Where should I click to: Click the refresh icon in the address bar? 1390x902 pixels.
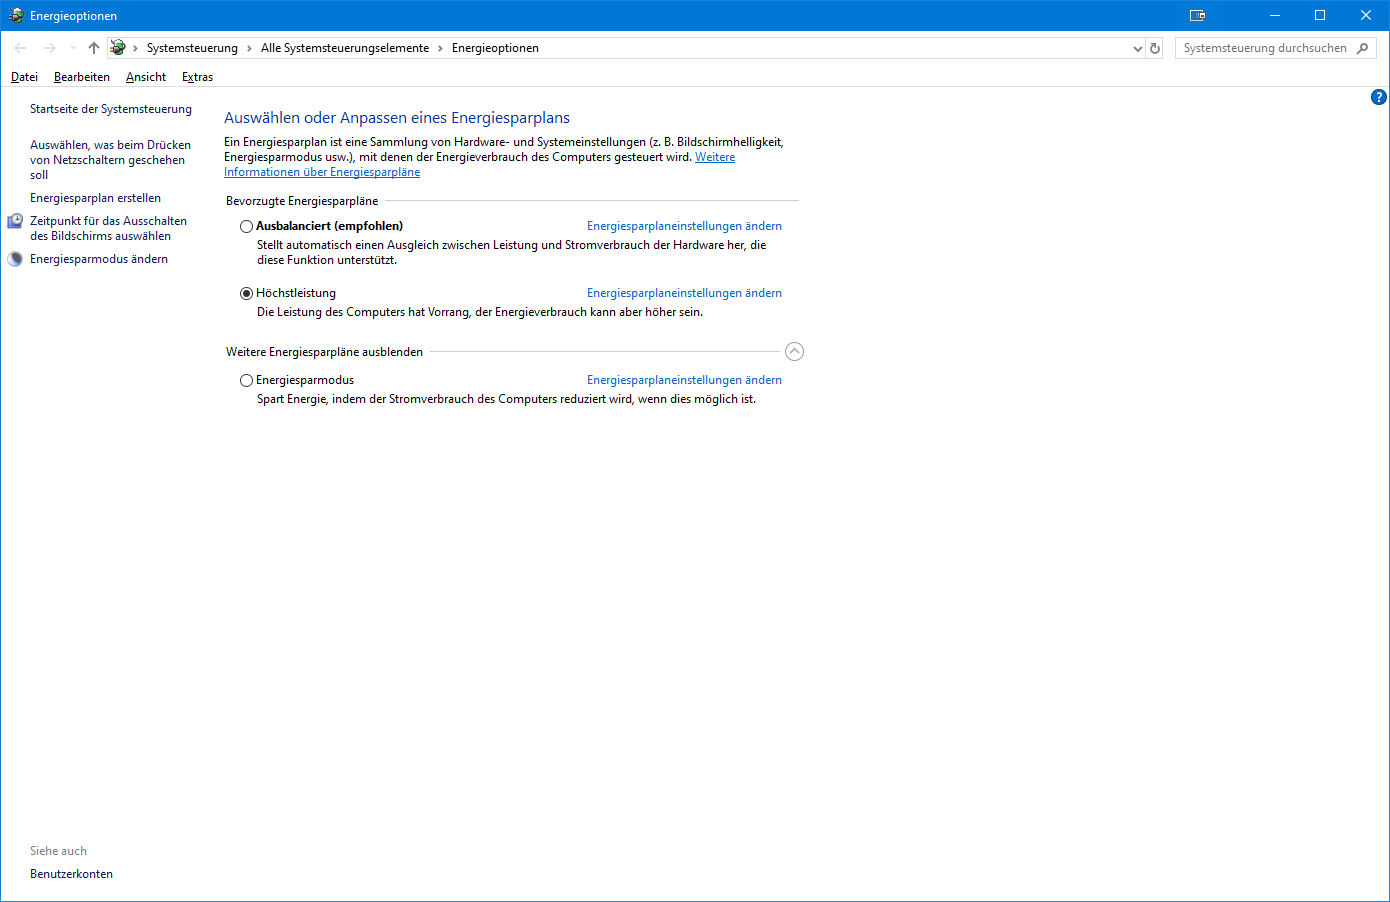pos(1155,47)
